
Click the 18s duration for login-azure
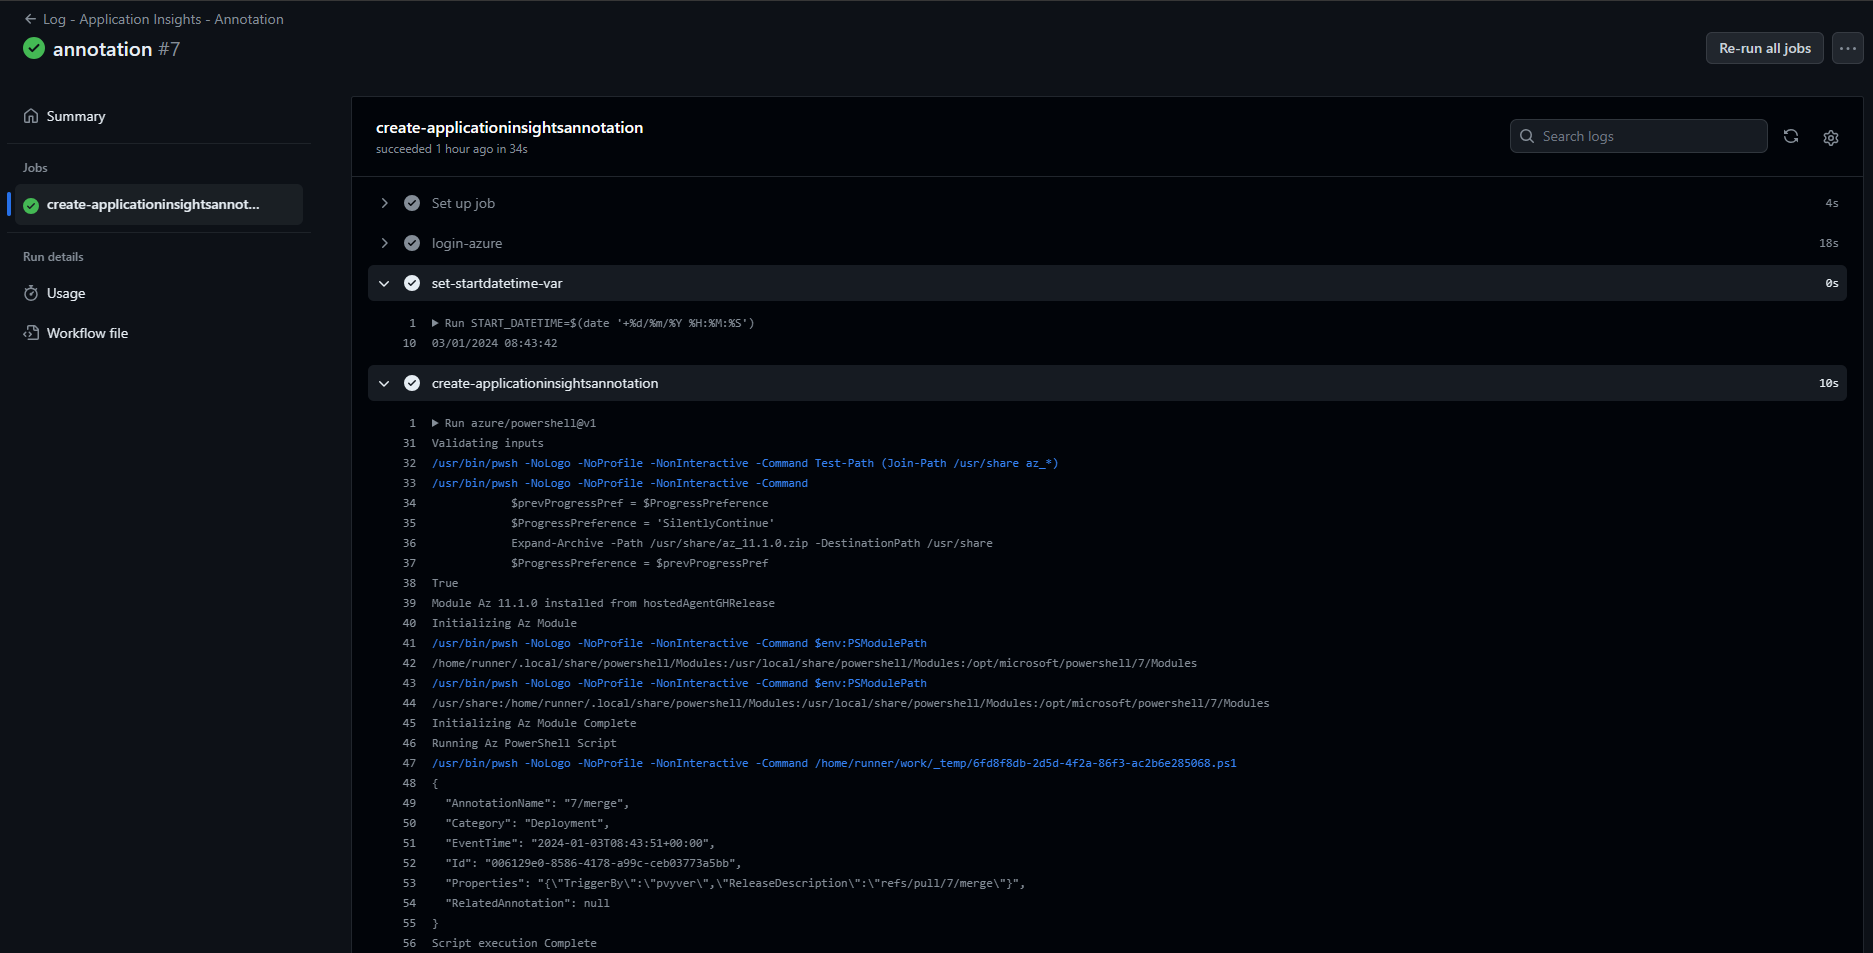1828,243
